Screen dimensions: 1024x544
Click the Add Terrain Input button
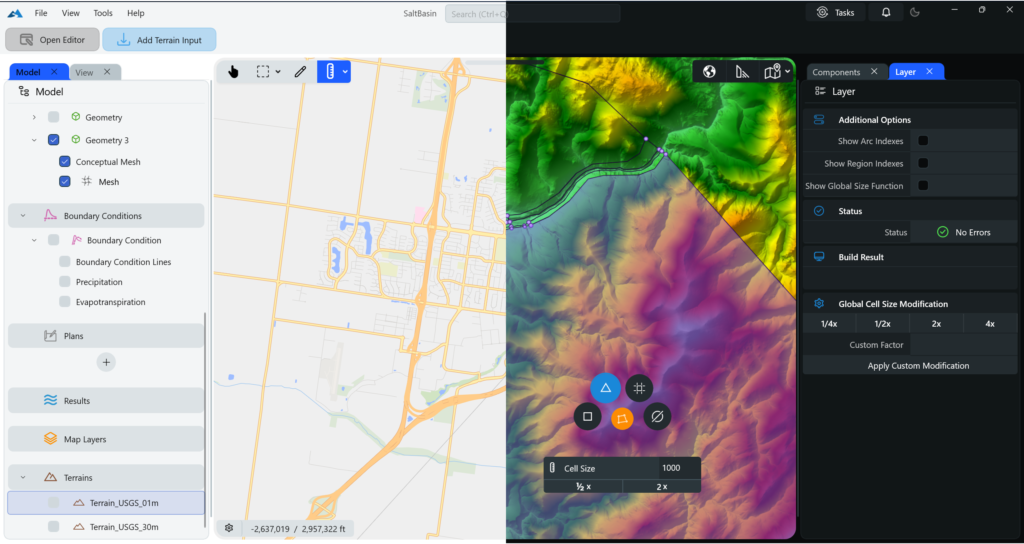click(x=159, y=40)
